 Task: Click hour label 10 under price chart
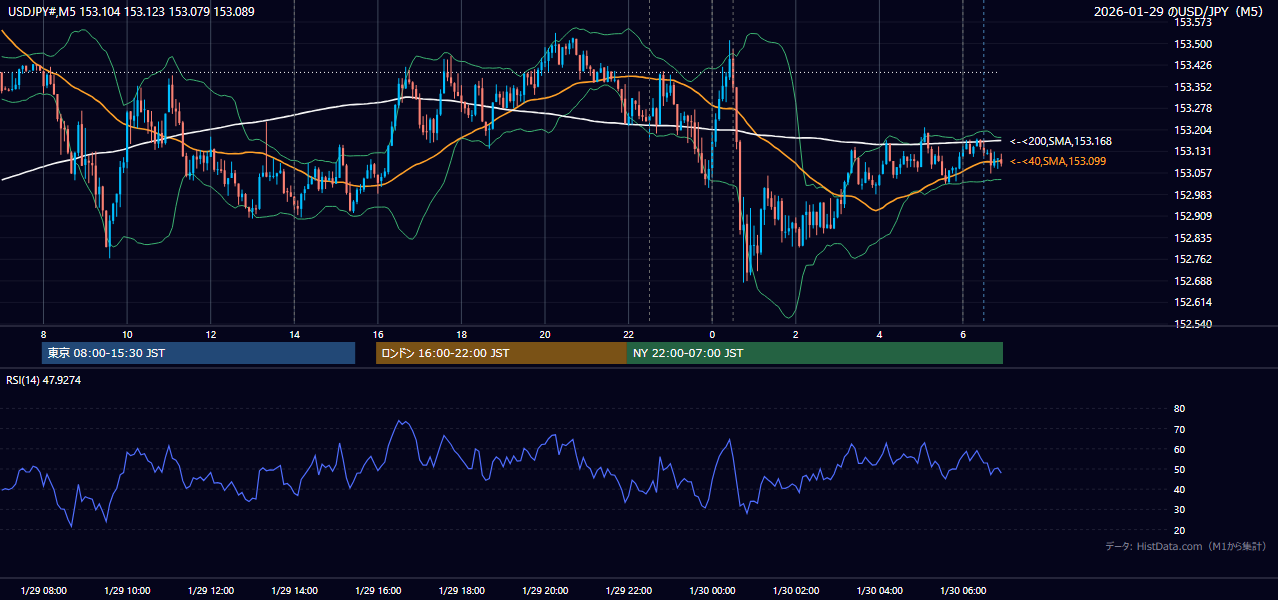click(x=127, y=334)
